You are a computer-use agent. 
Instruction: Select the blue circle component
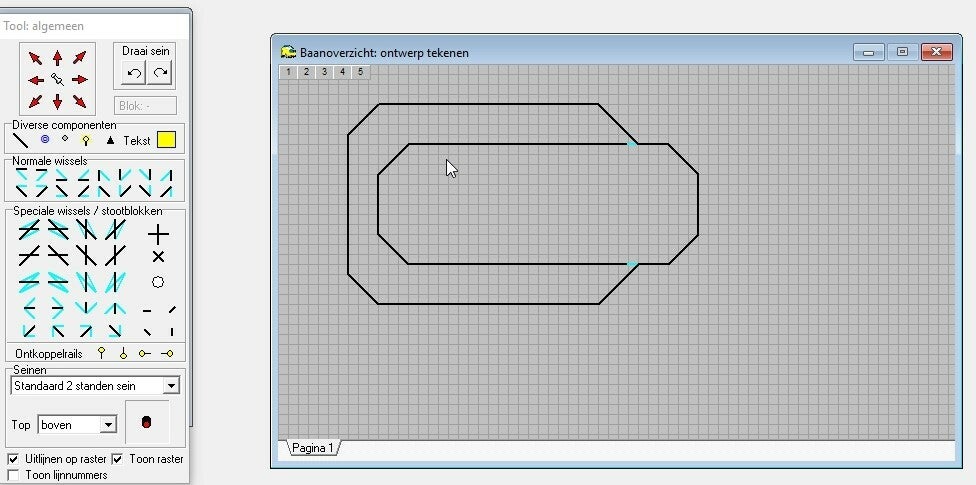pyautogui.click(x=44, y=139)
